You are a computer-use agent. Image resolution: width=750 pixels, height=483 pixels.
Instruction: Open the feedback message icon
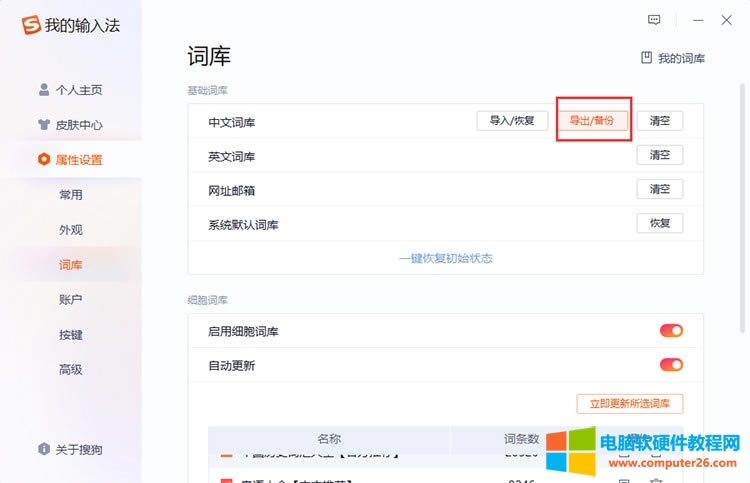pos(655,19)
